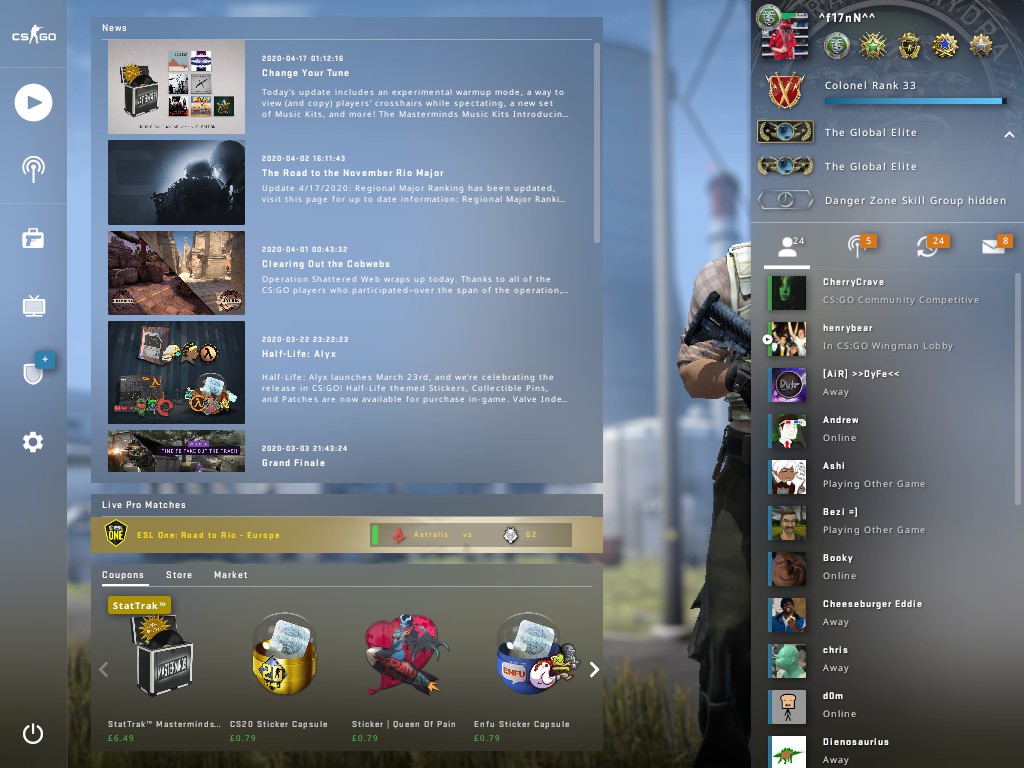
Task: Click the ESL One tournament logo
Action: click(x=116, y=534)
